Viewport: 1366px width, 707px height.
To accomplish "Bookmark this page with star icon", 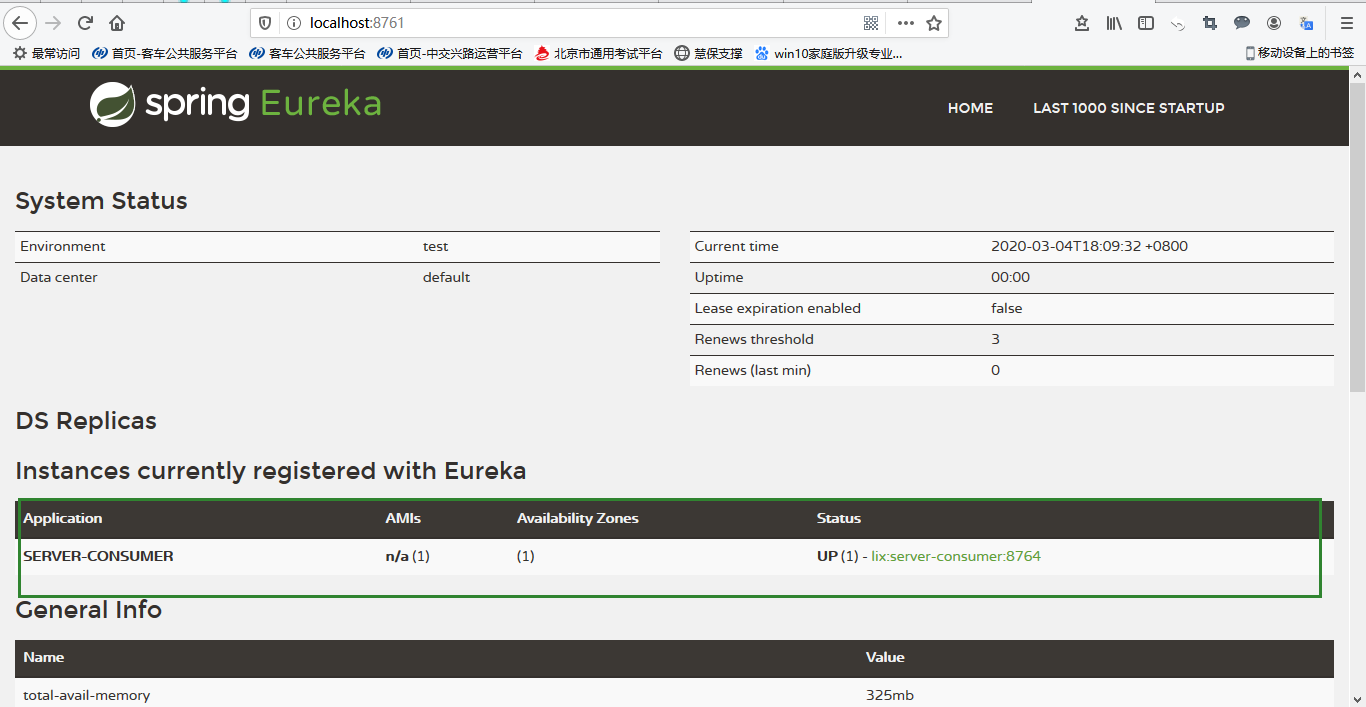I will tap(933, 22).
